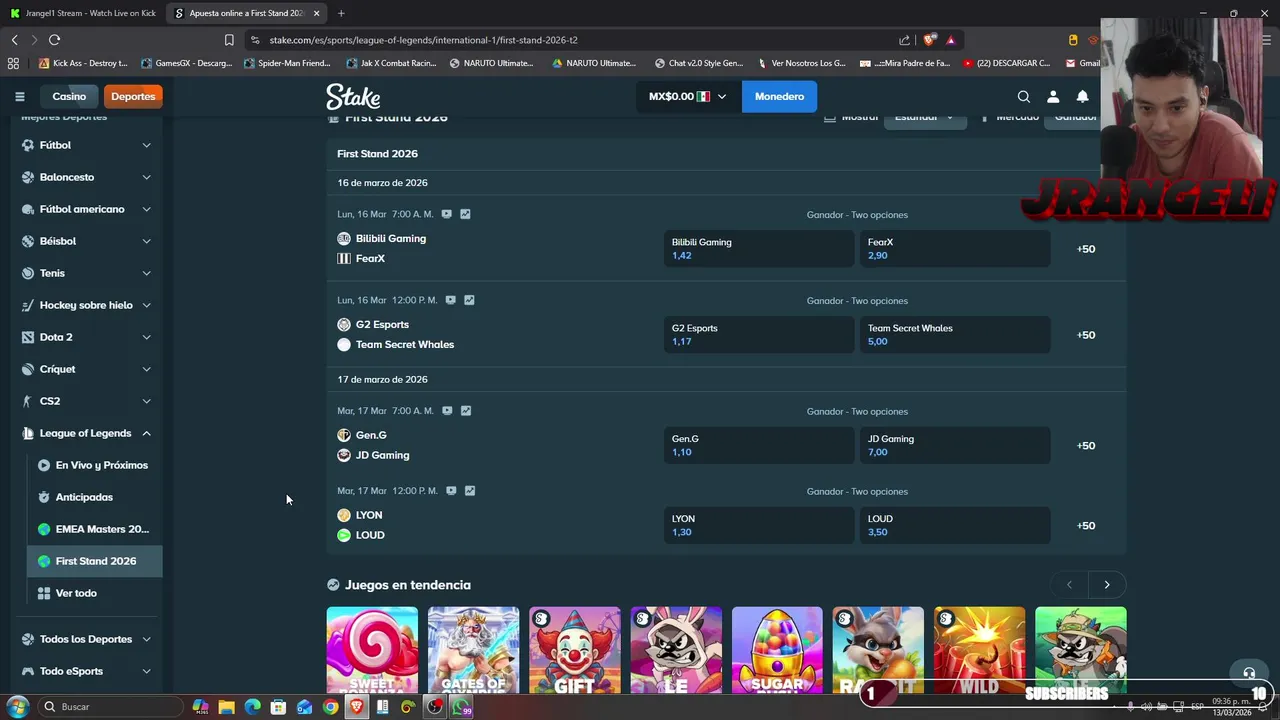Open Gates of Olympus game thumbnail
1280x720 pixels.
(473, 650)
